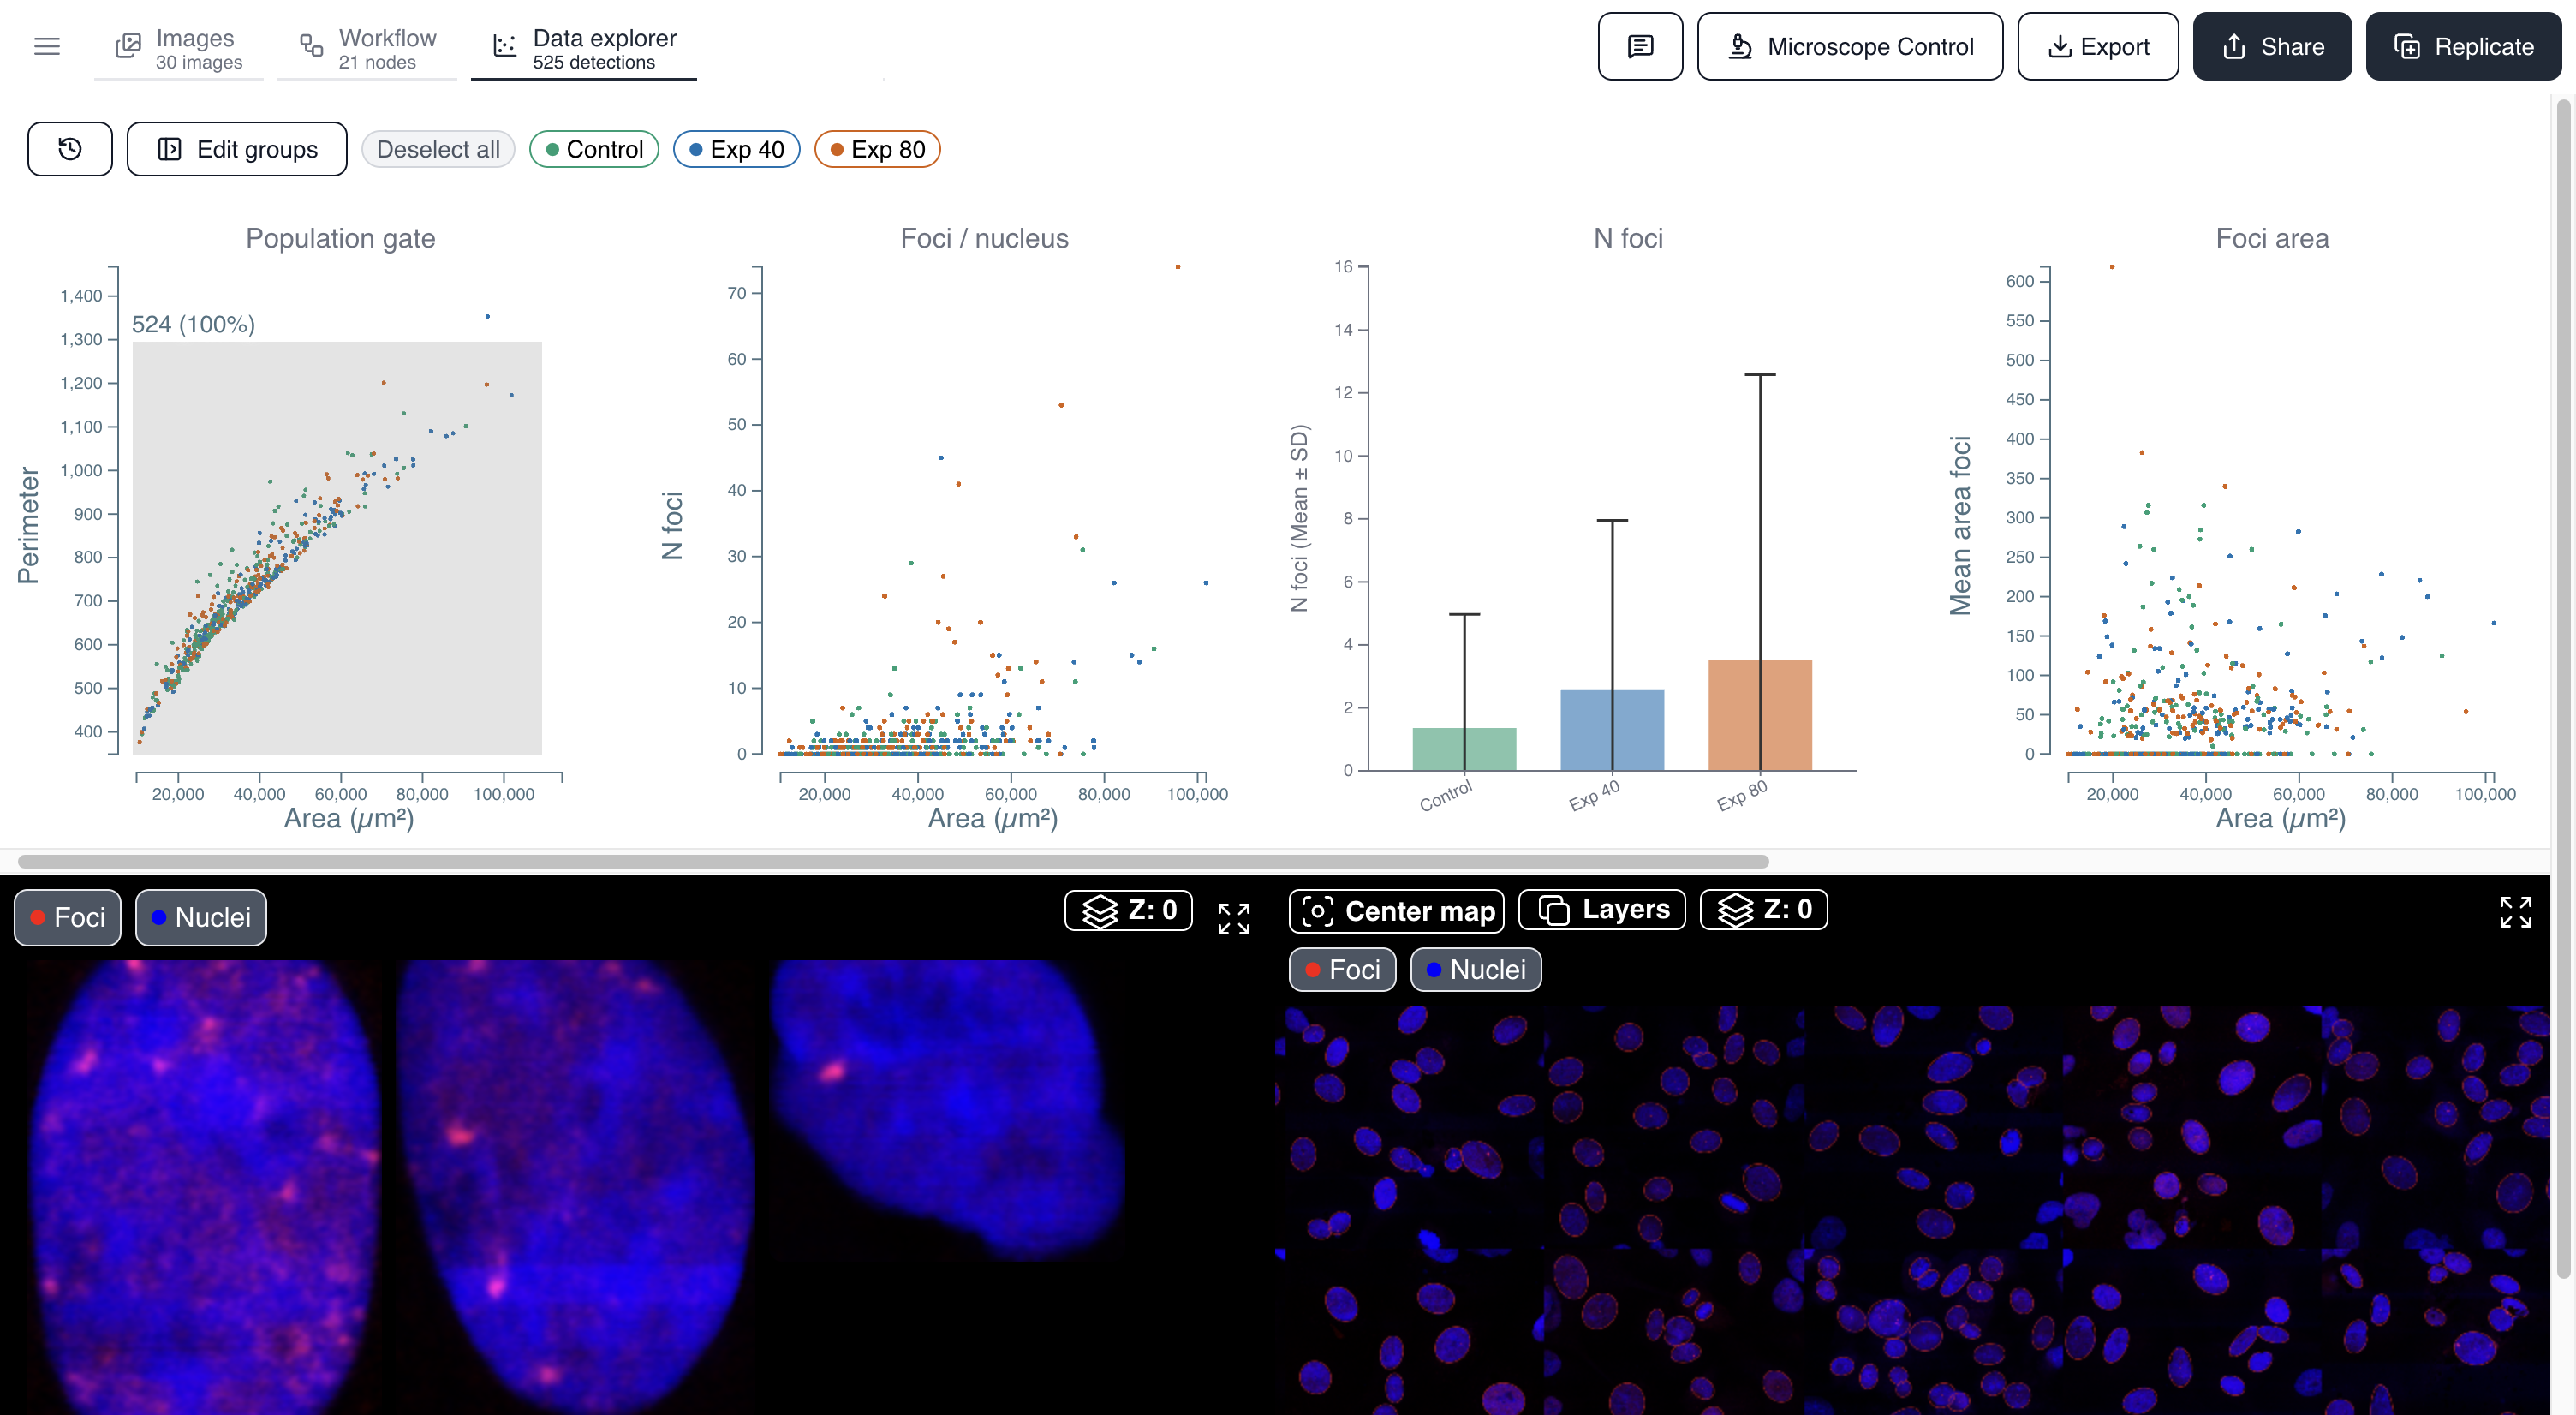Toggle the Exp 80 group chip
Viewport: 2576px width, 1415px height.
[x=877, y=149]
